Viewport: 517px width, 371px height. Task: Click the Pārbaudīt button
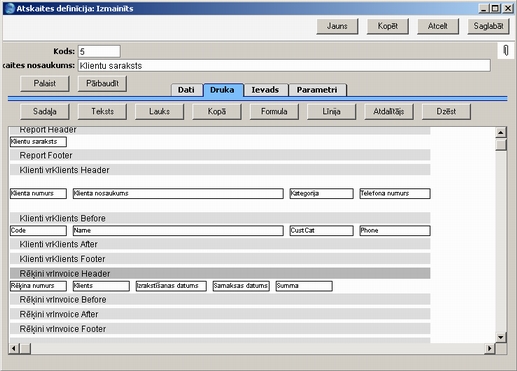[102, 83]
